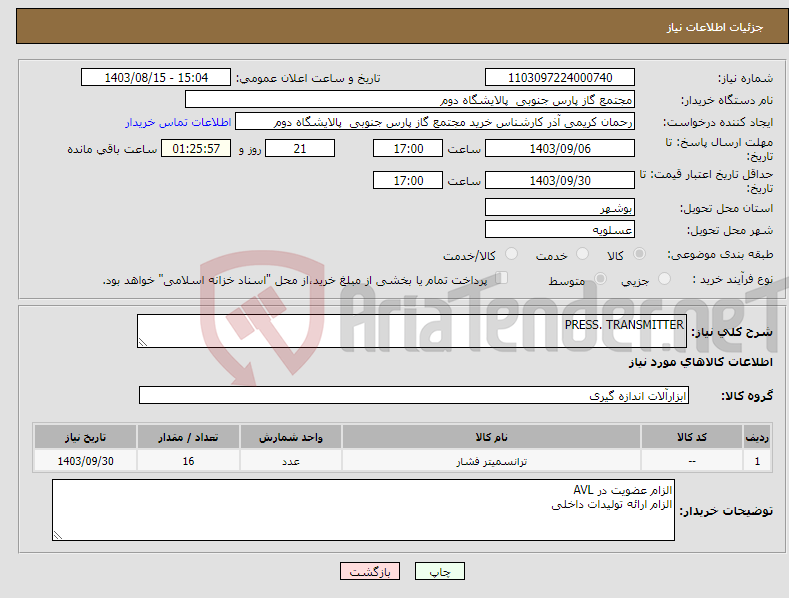Select the متوسط purchase type radio
This screenshot has width=789, height=598.
pyautogui.click(x=600, y=278)
